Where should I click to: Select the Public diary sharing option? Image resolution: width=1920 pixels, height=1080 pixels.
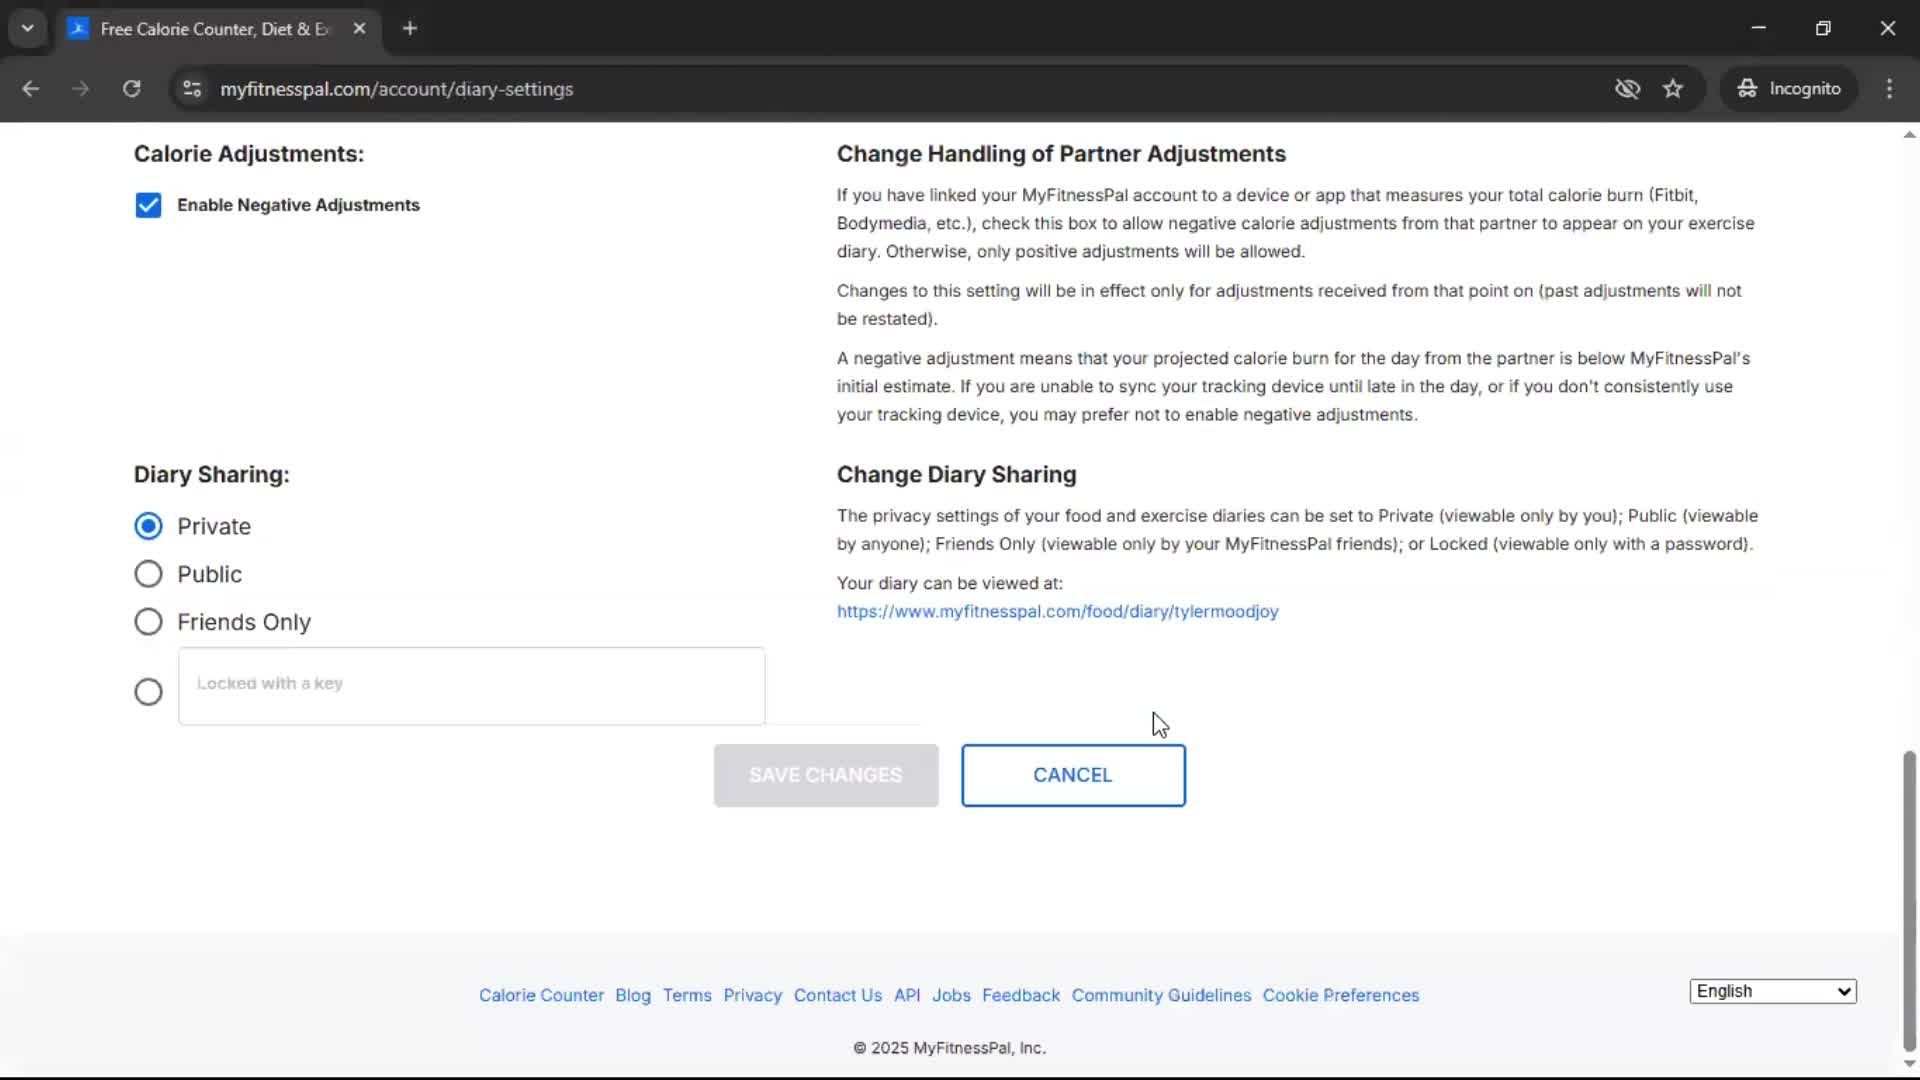pyautogui.click(x=148, y=574)
